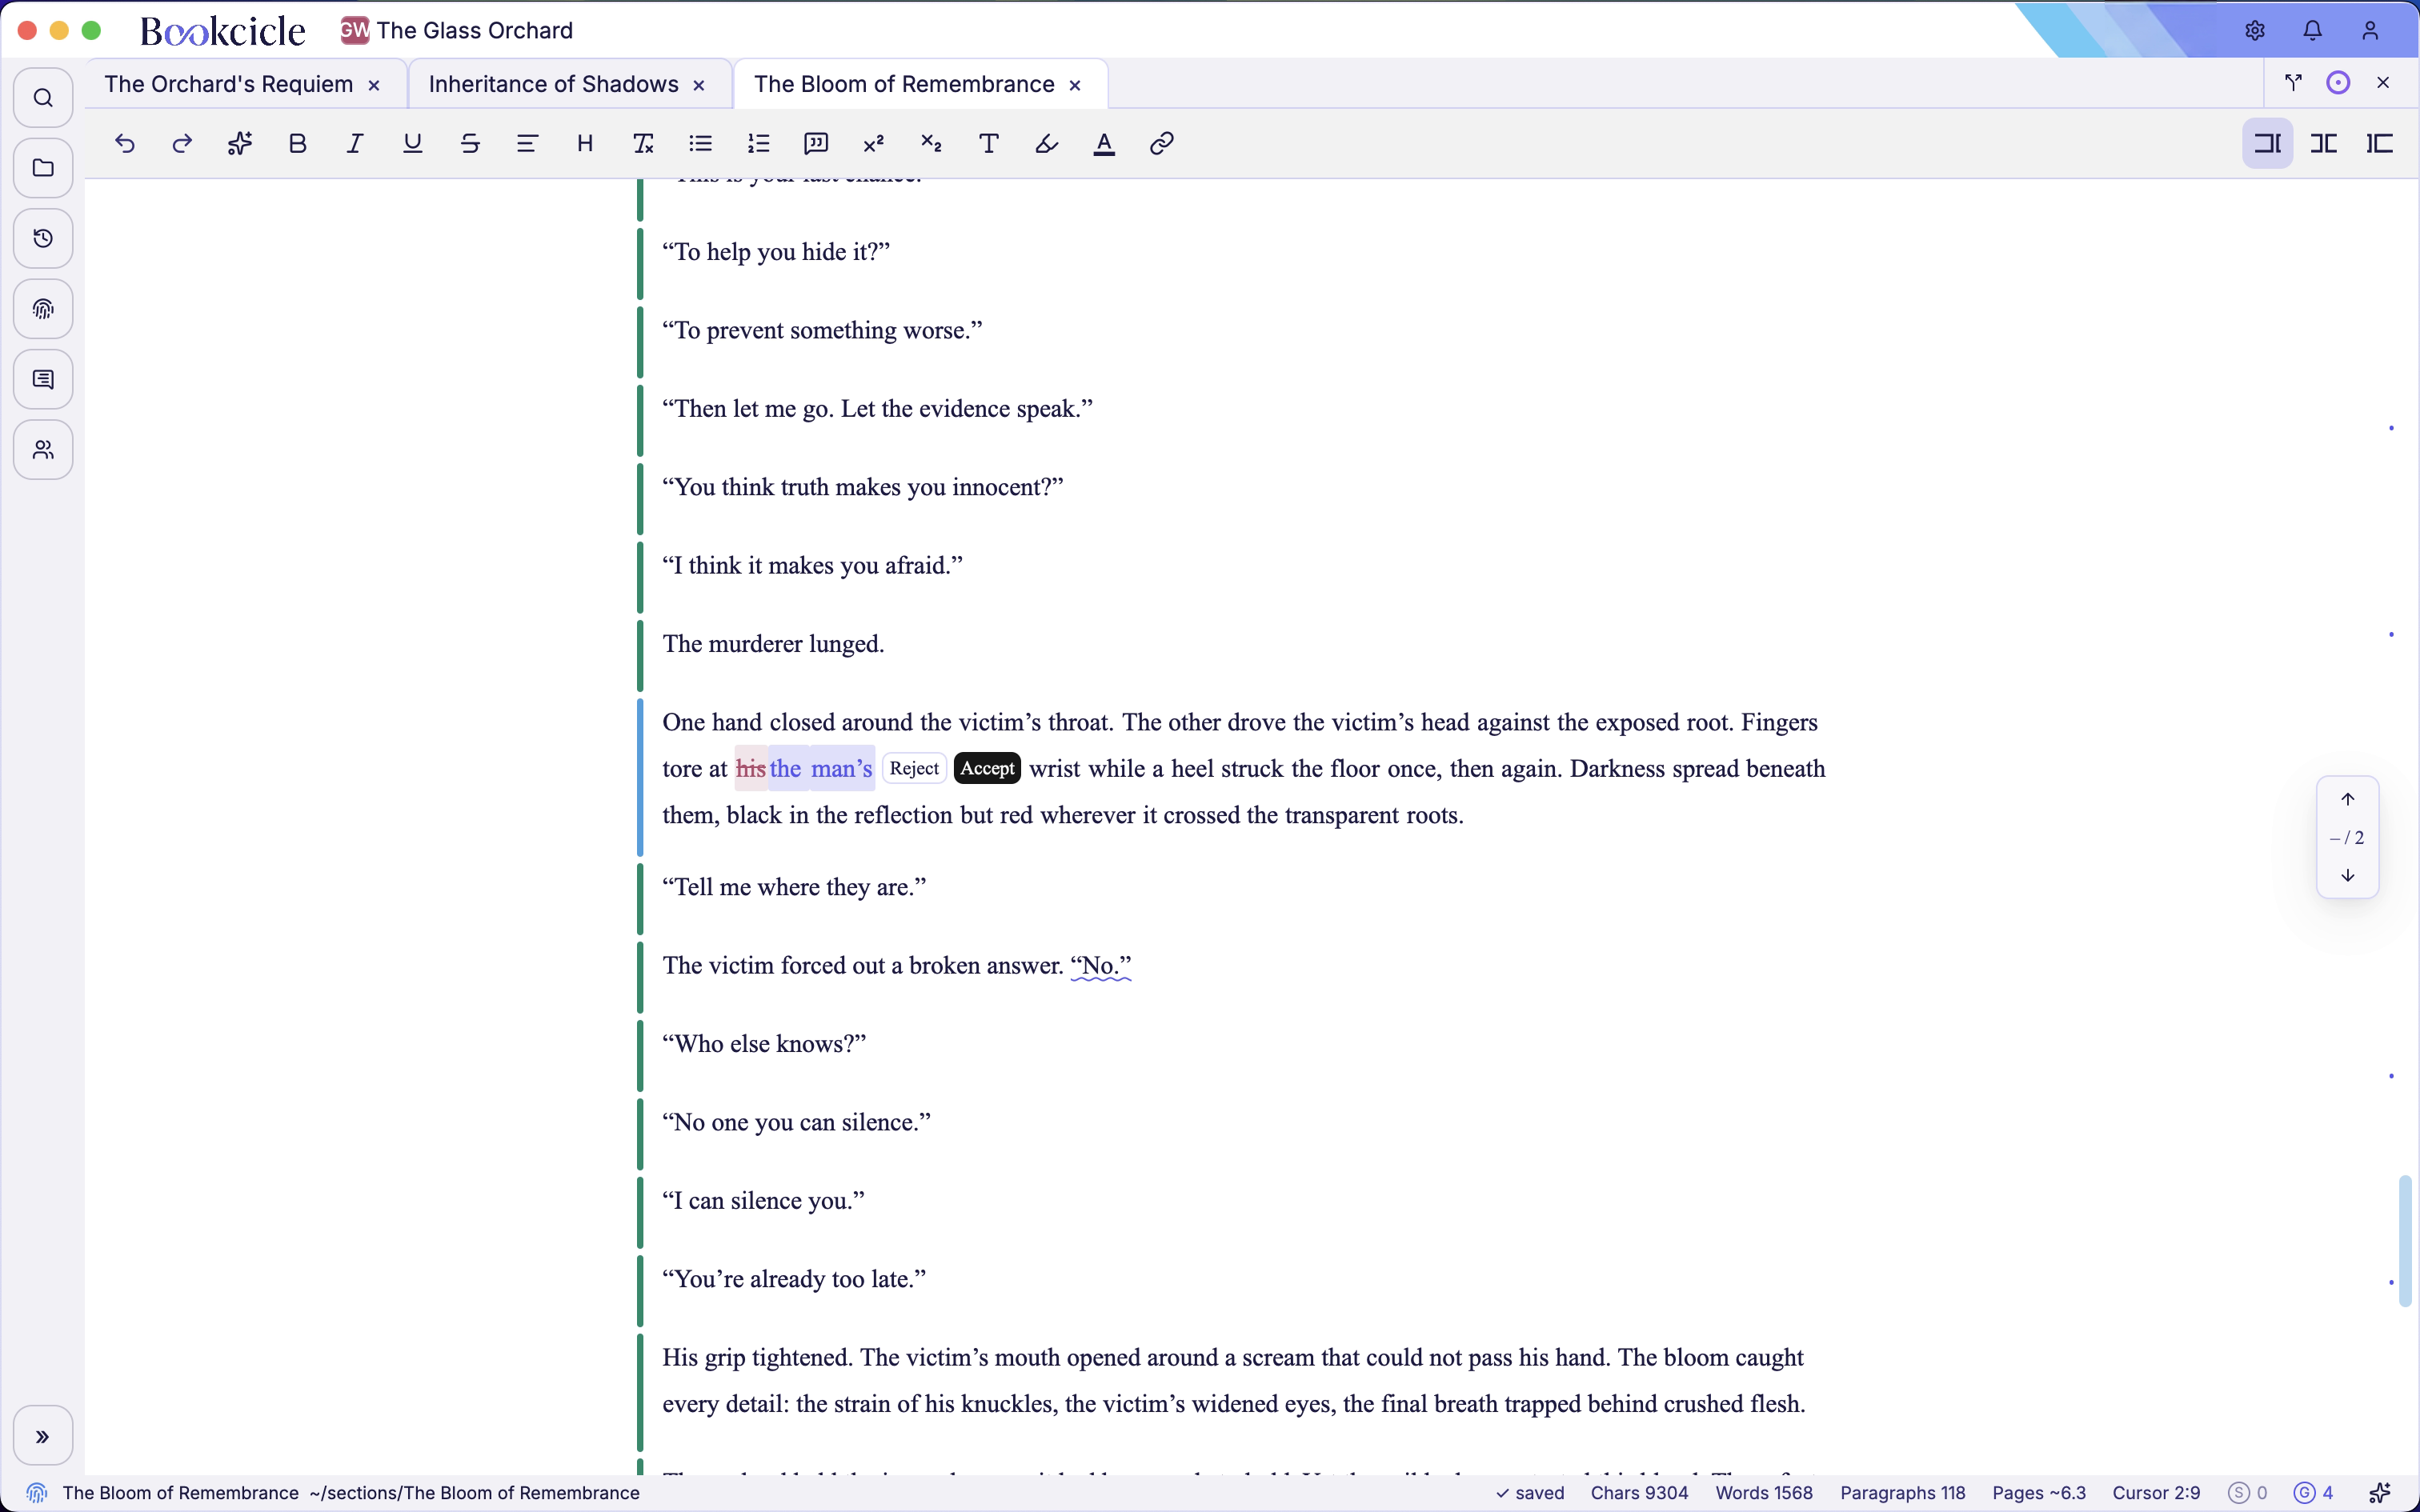Click the Words 1568 counter
2420x1512 pixels.
point(1764,1493)
